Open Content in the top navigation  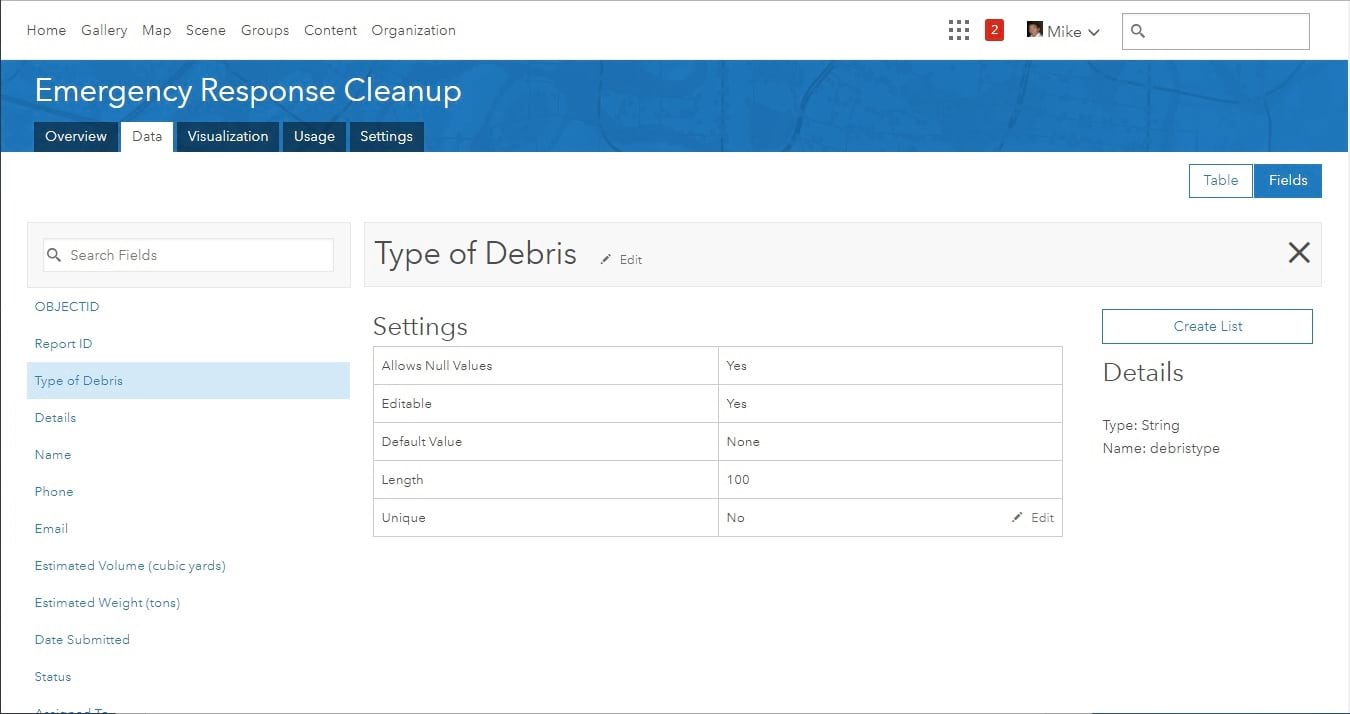click(330, 30)
